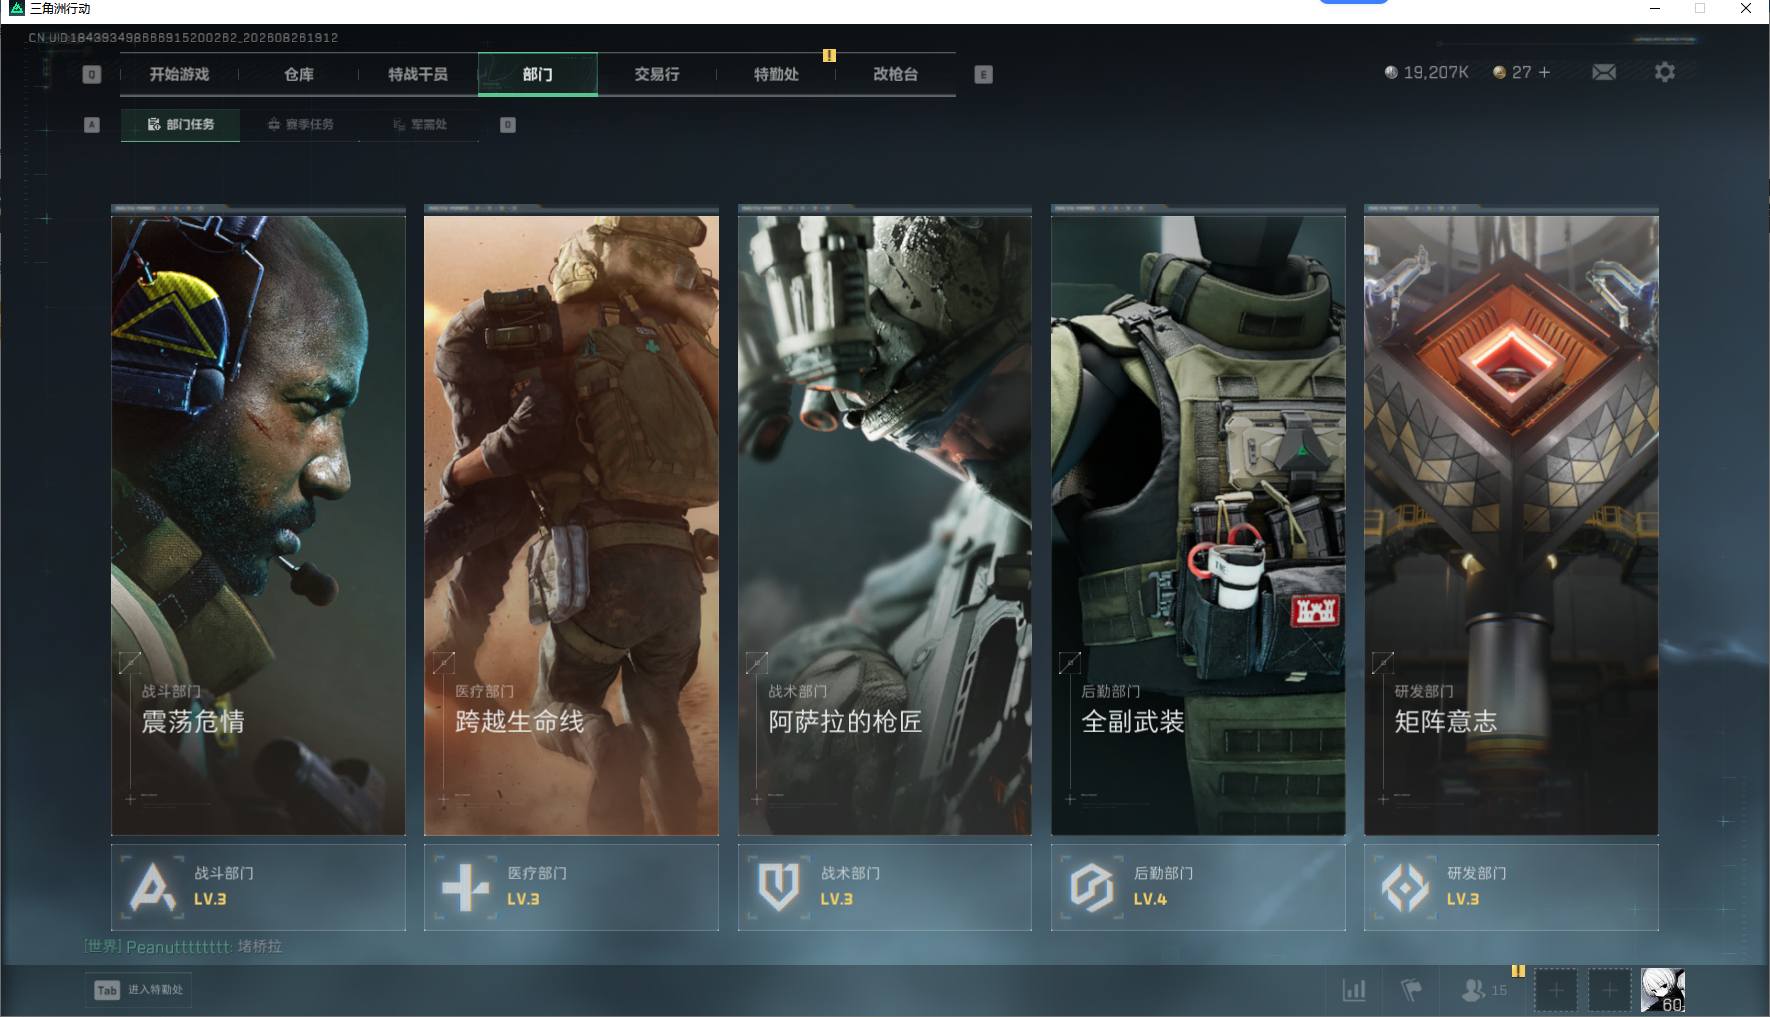Click the second empty squad slot plus
The height and width of the screenshot is (1017, 1770).
pos(1609,990)
